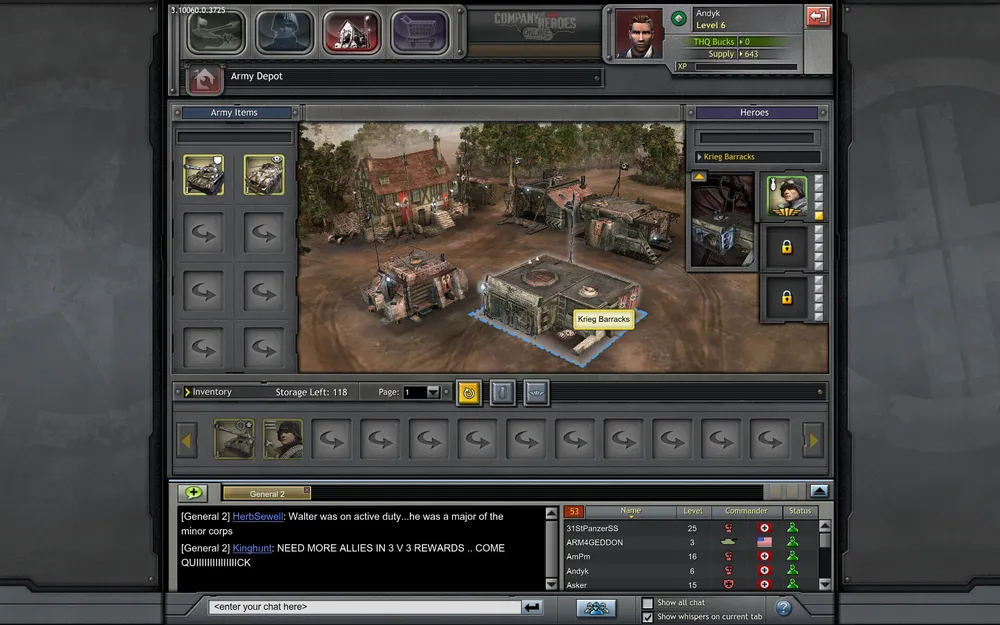Click the airplane and tank battle icon
The image size is (1000, 625).
[x=217, y=31]
